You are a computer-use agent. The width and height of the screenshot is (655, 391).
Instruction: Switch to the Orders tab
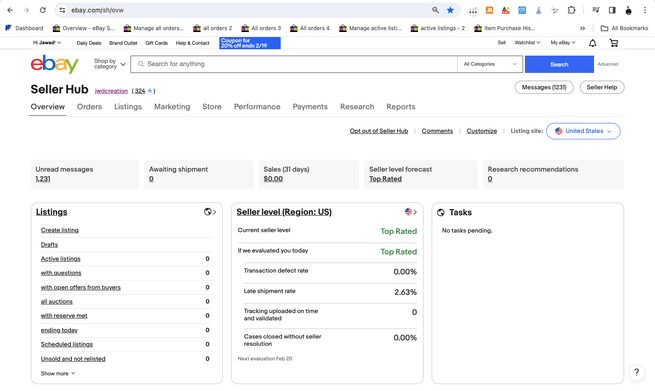click(89, 107)
